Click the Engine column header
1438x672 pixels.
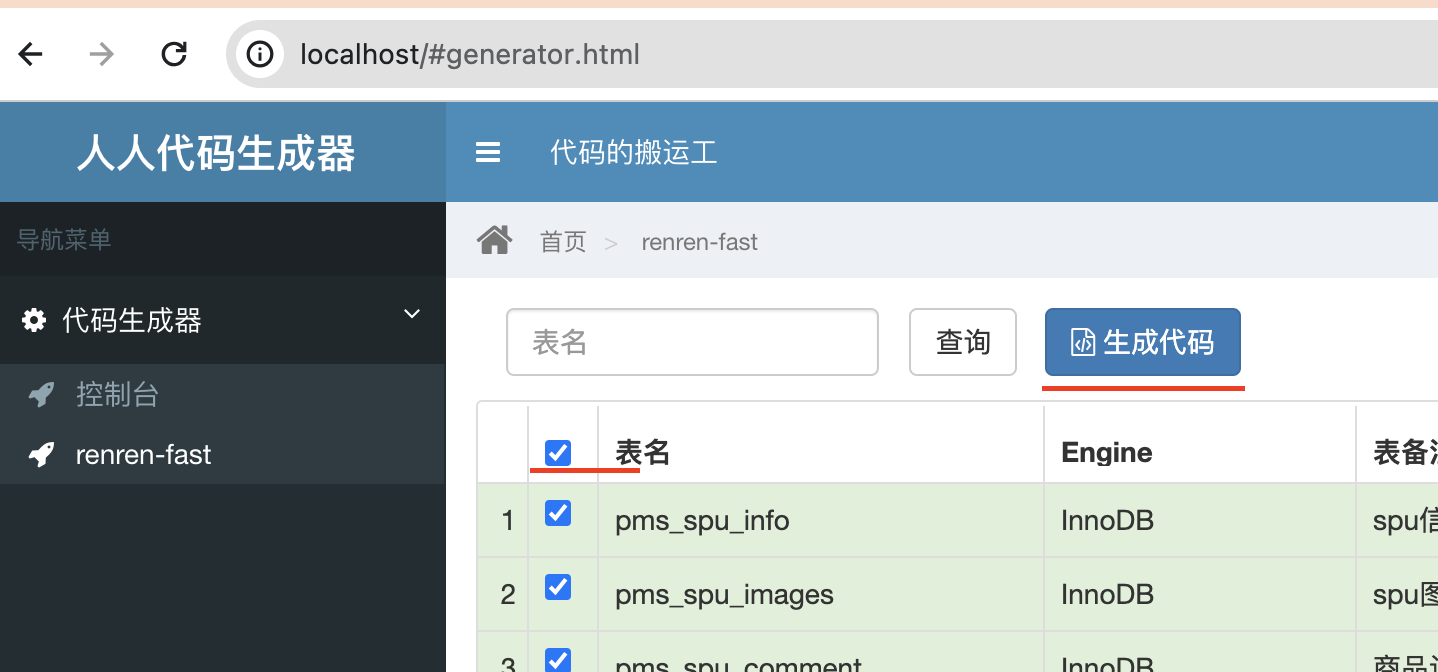[x=1106, y=453]
